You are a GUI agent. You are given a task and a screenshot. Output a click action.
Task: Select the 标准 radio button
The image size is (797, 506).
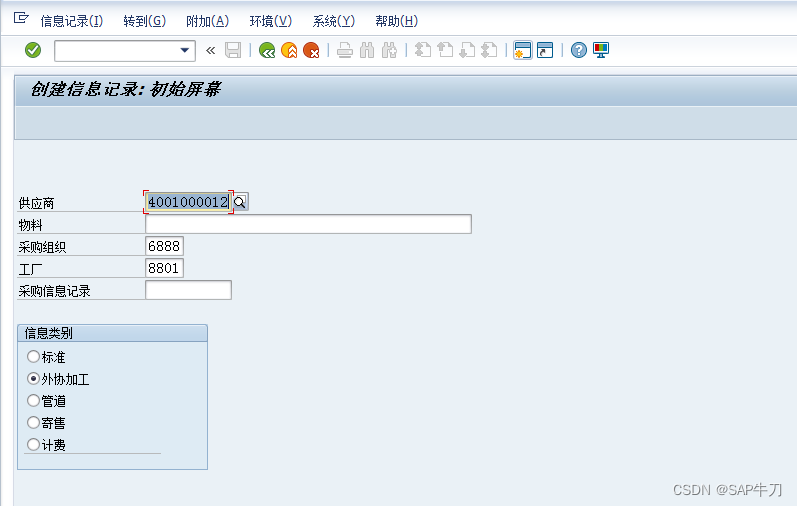click(x=34, y=356)
